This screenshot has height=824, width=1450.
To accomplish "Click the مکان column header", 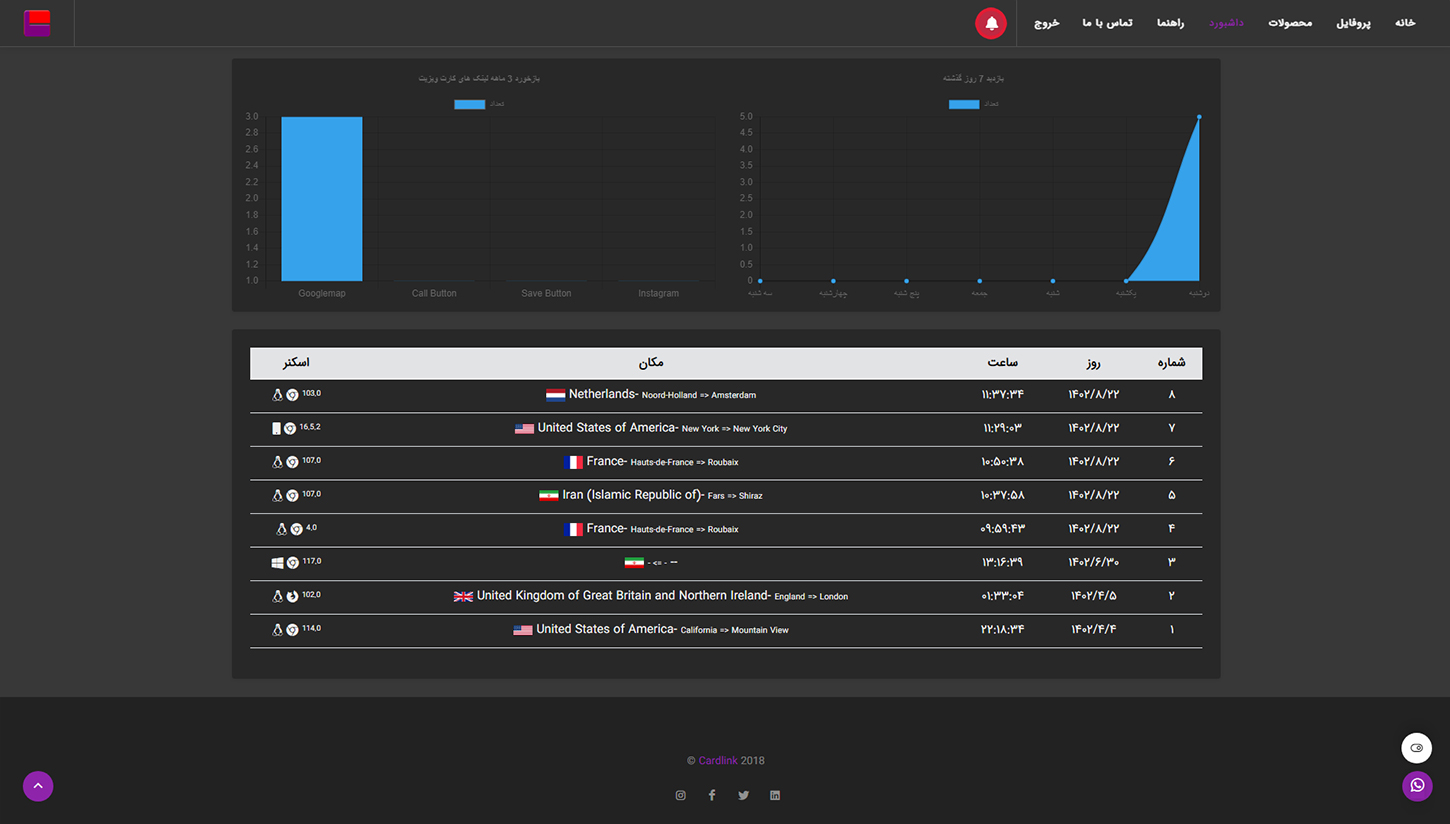I will pyautogui.click(x=651, y=363).
